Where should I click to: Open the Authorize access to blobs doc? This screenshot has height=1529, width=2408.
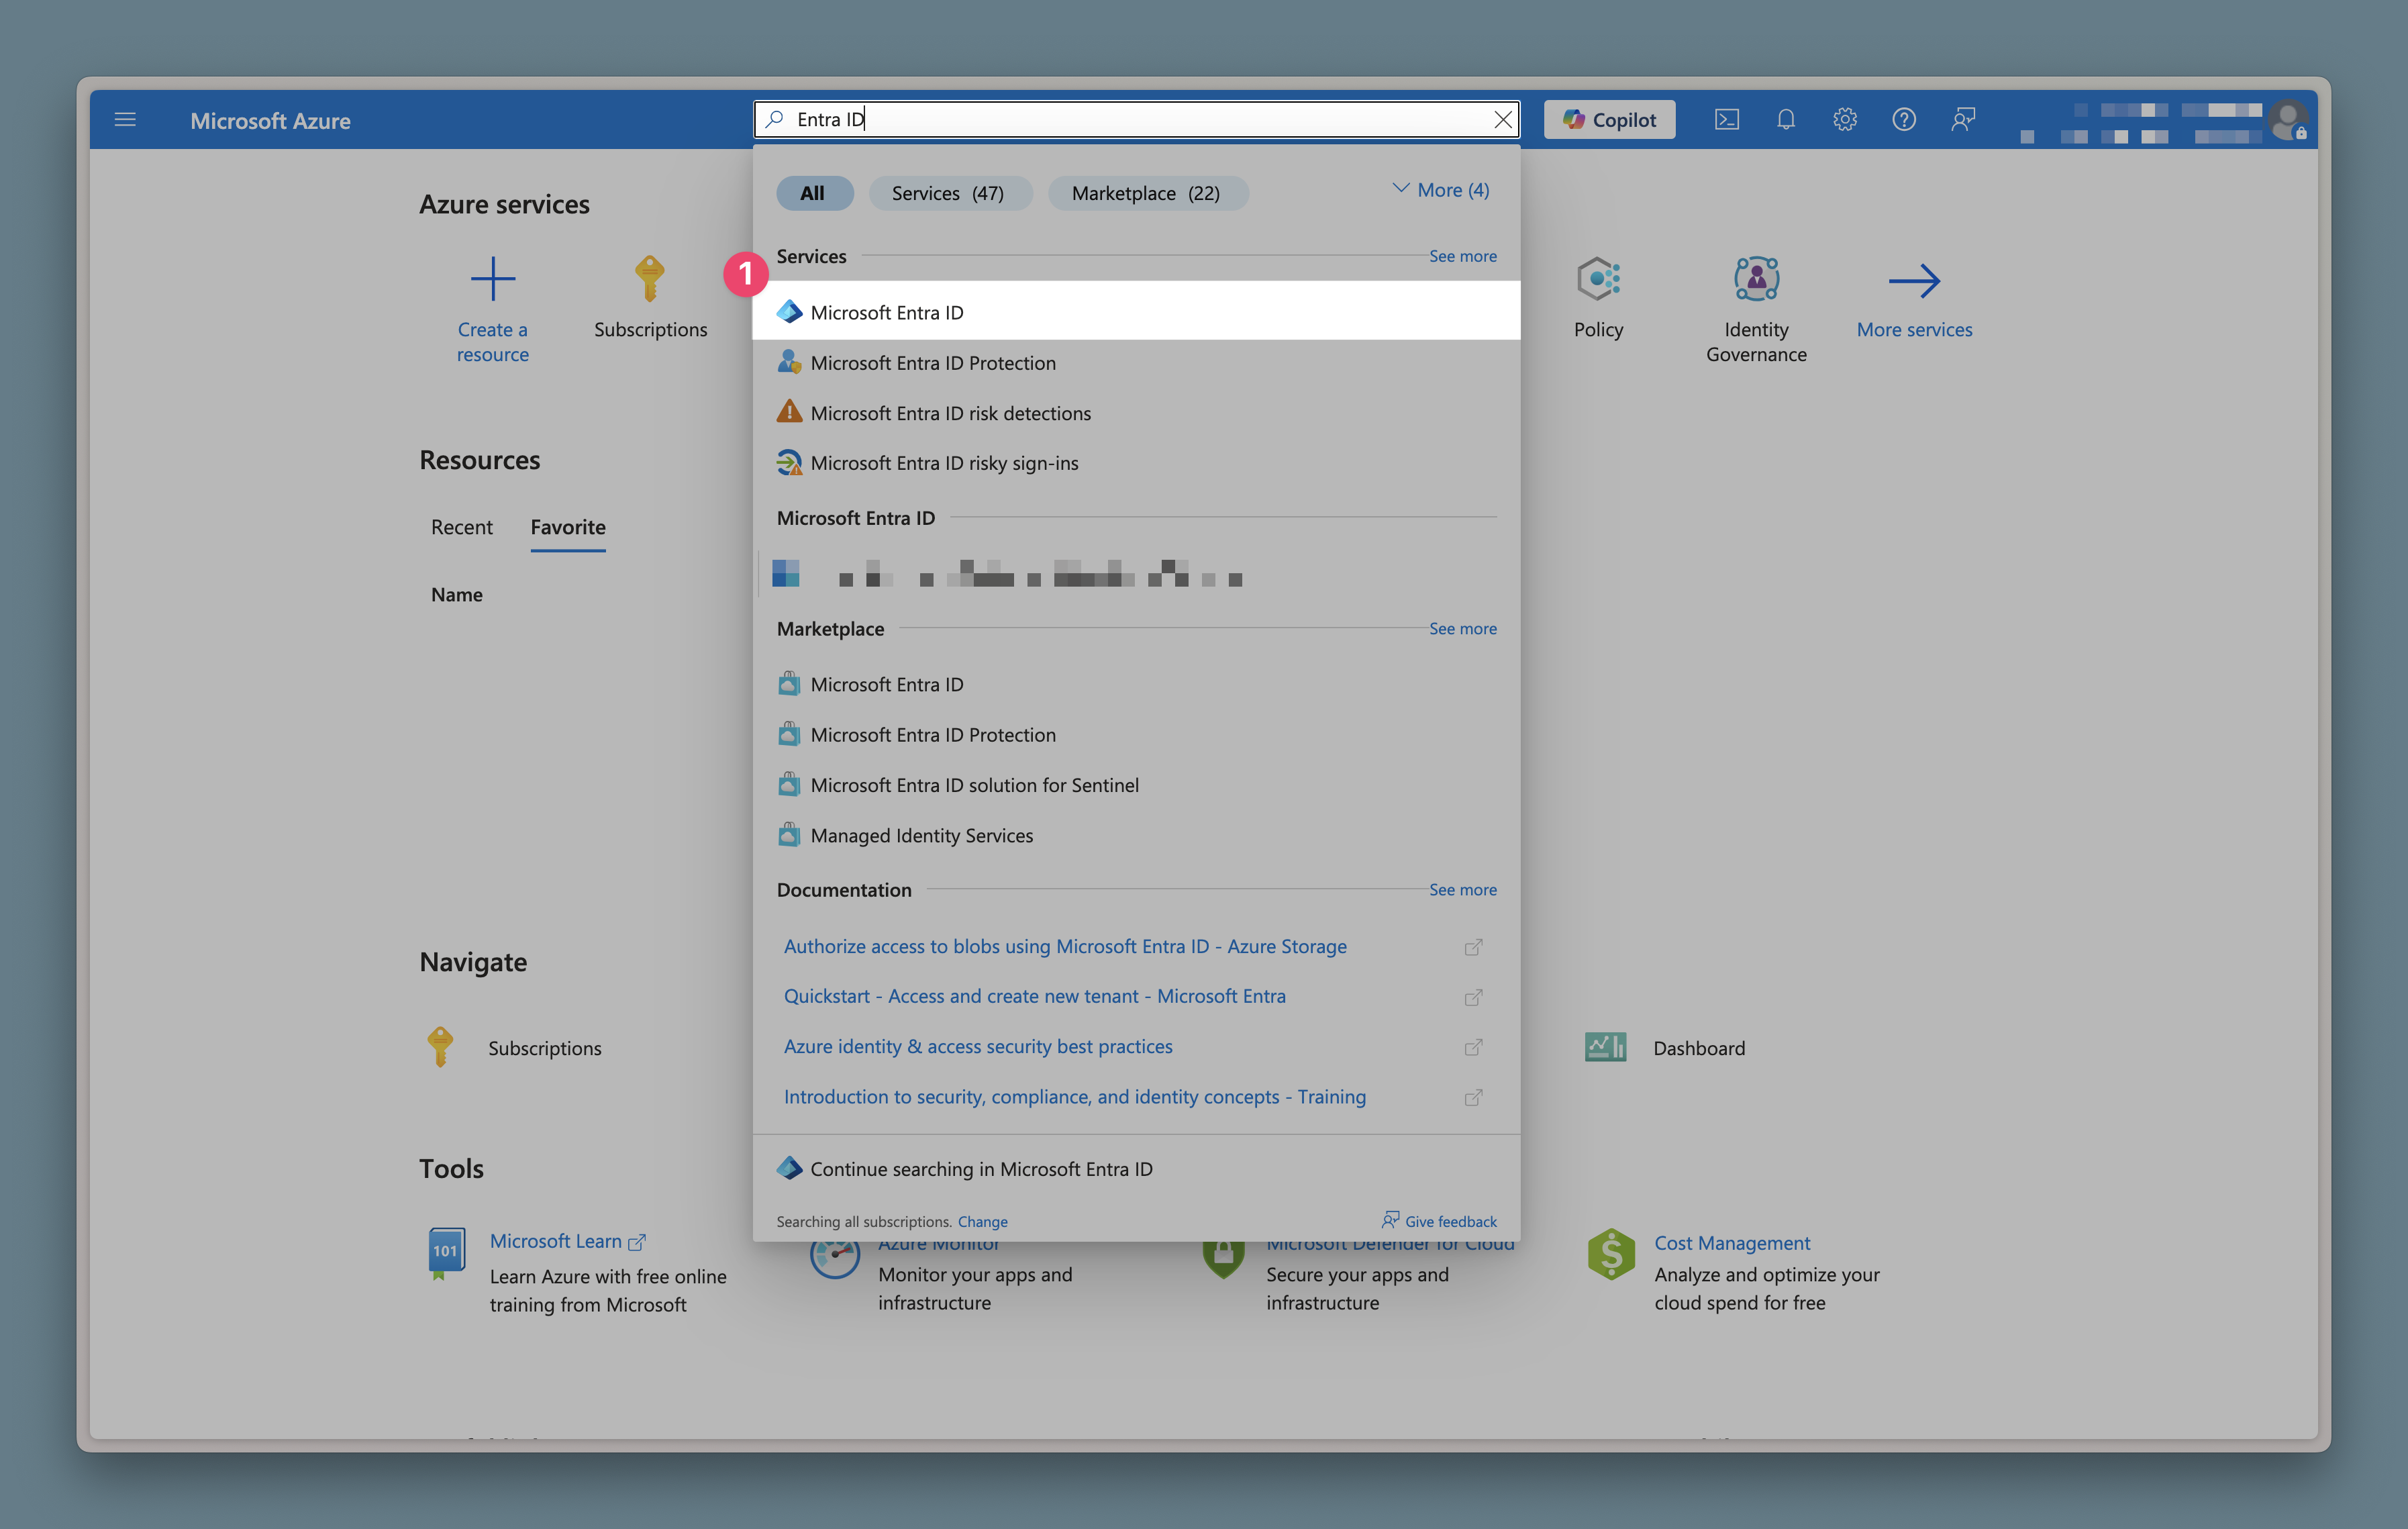pyautogui.click(x=1065, y=946)
